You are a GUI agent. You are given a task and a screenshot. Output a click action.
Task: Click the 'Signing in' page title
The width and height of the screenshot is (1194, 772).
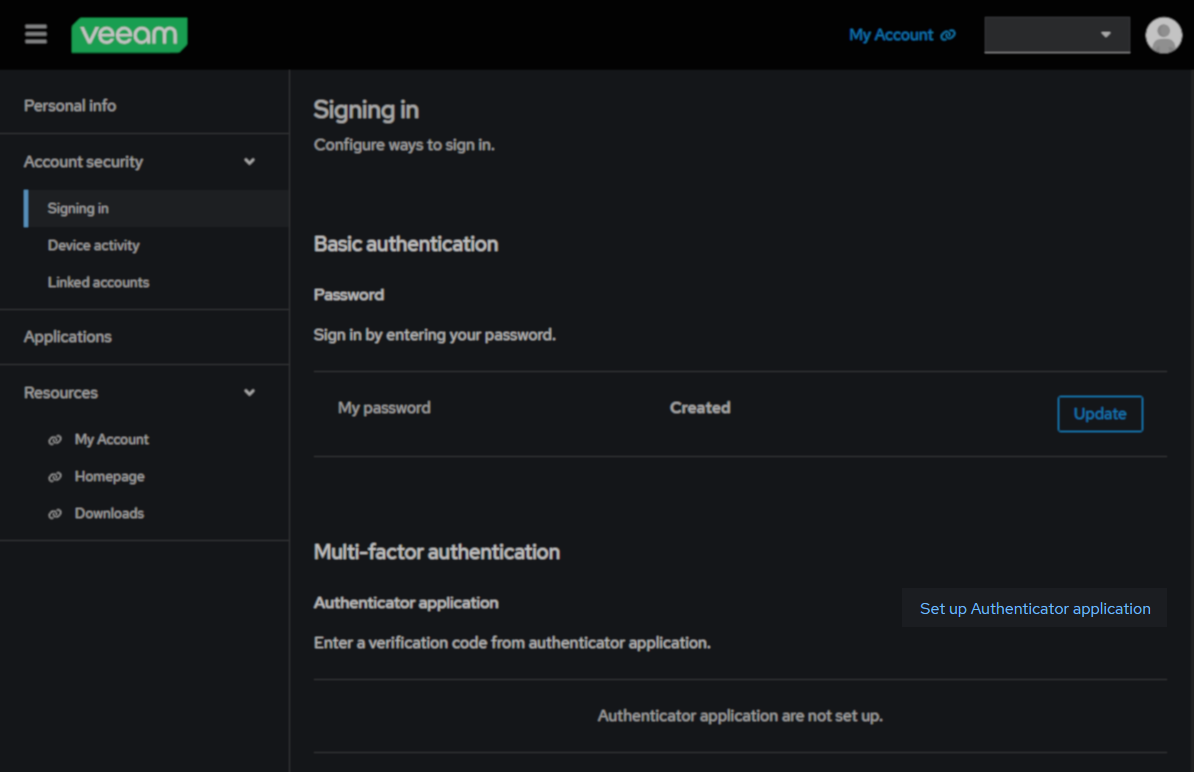[x=366, y=110]
